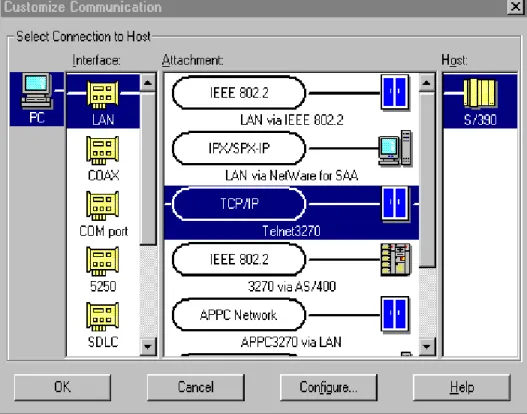Select the TCP/IP attachment oval
The image size is (527, 414).
coord(239,204)
